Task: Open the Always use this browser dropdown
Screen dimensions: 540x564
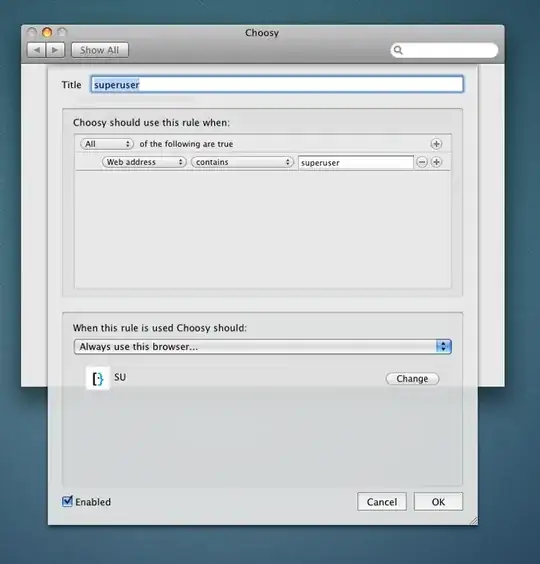Action: point(263,346)
